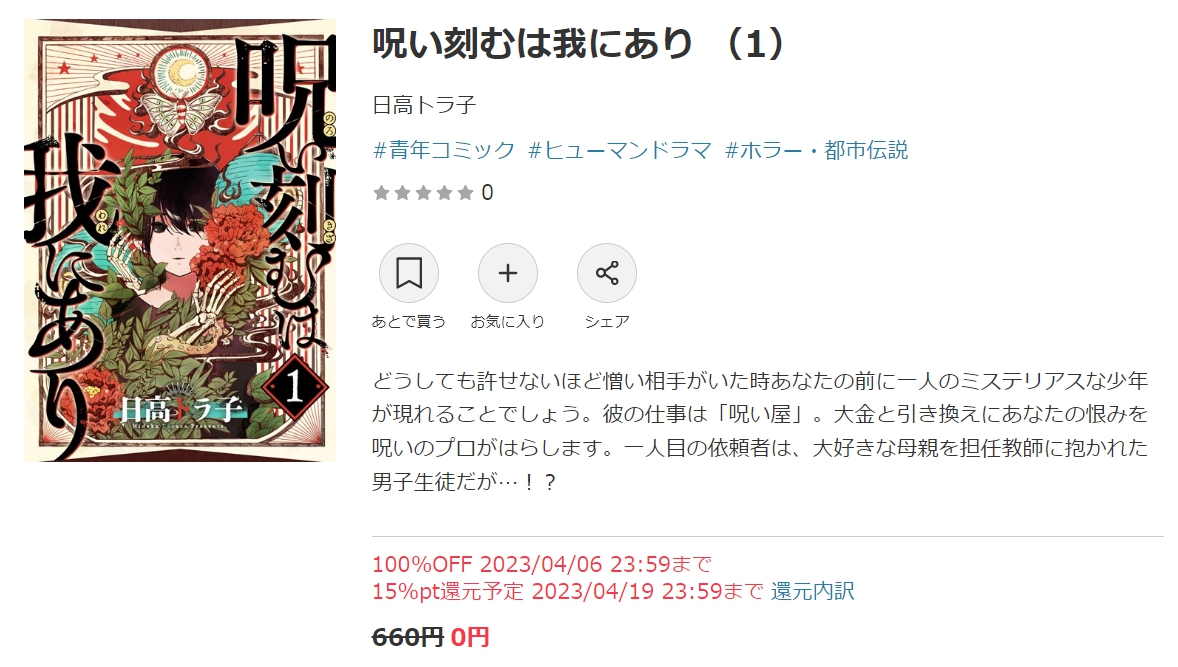Image resolution: width=1178 pixels, height=667 pixels.
Task: Open the #ホラー・都市伝説 tag
Action: point(817,150)
